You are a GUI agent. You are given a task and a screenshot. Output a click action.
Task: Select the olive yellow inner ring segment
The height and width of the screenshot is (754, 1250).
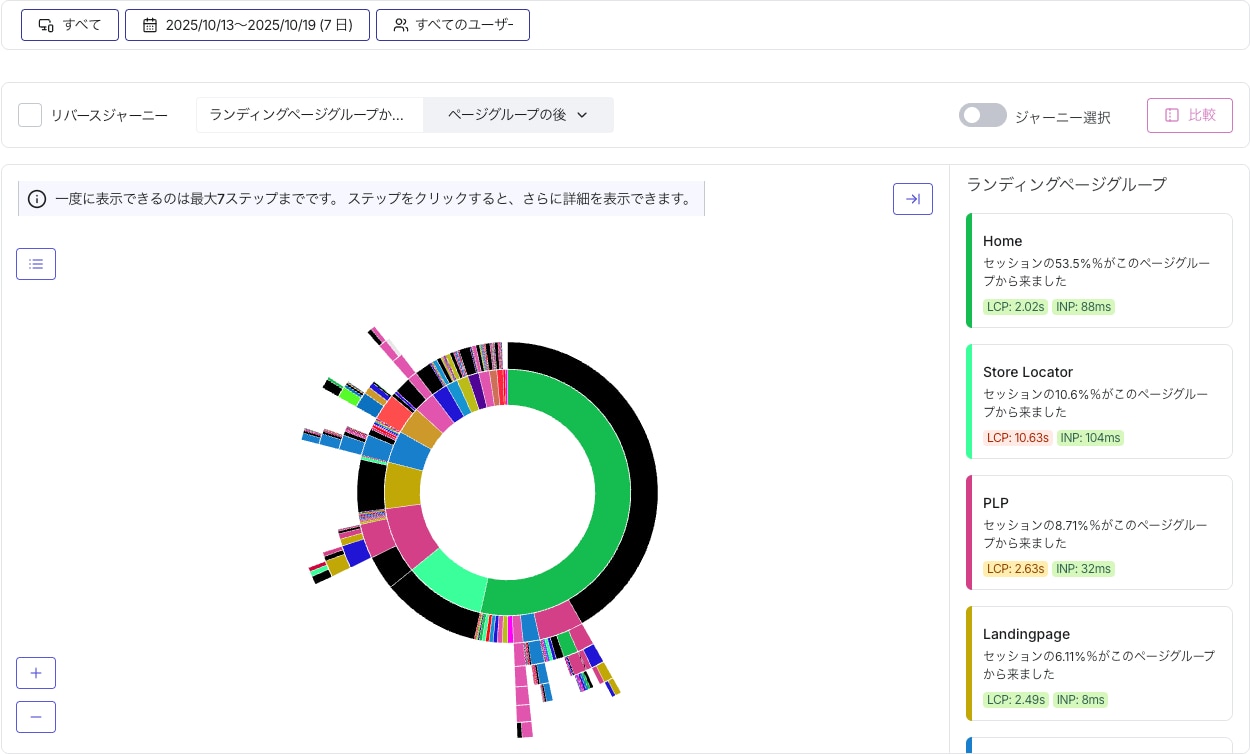pyautogui.click(x=403, y=485)
